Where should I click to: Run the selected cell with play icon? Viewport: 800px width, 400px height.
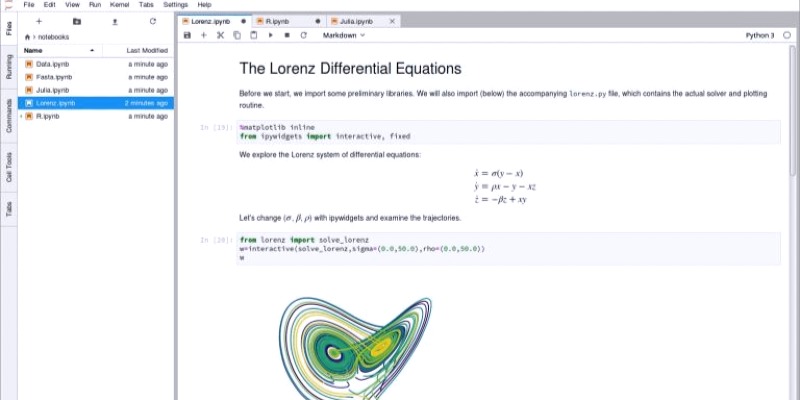(270, 35)
